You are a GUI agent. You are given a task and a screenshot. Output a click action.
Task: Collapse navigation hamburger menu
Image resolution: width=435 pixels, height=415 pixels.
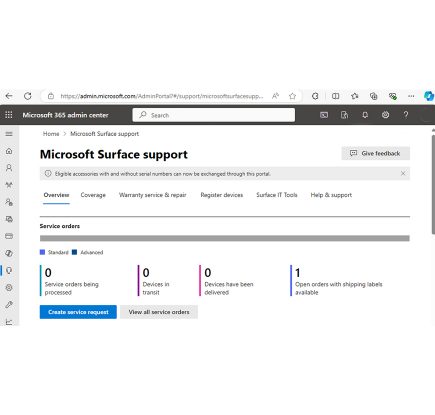9,134
